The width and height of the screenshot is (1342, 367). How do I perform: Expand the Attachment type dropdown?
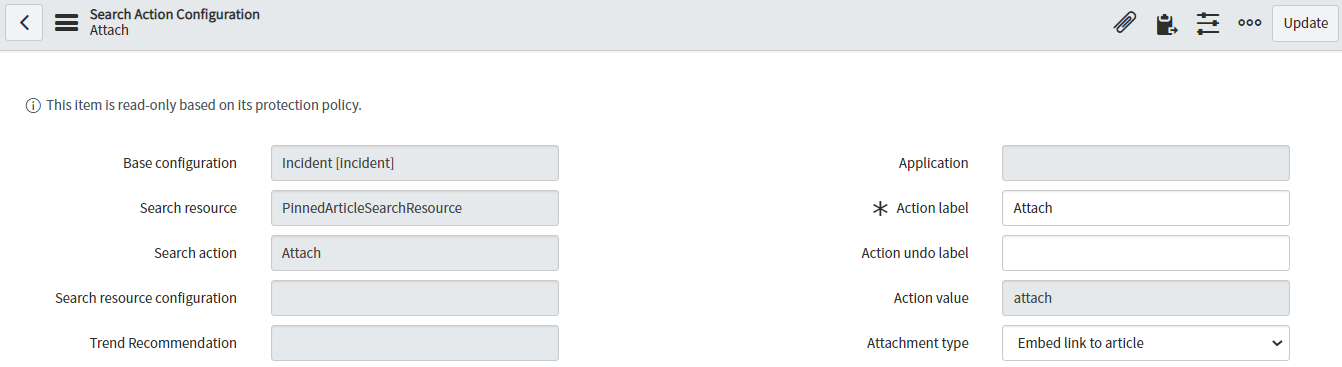coord(1146,343)
